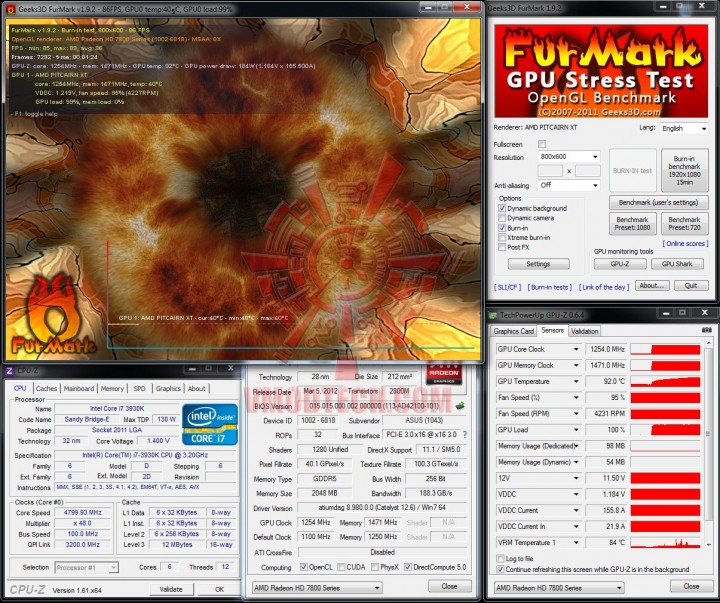This screenshot has height=603, width=720.
Task: Open the Online scores link
Action: [685, 243]
